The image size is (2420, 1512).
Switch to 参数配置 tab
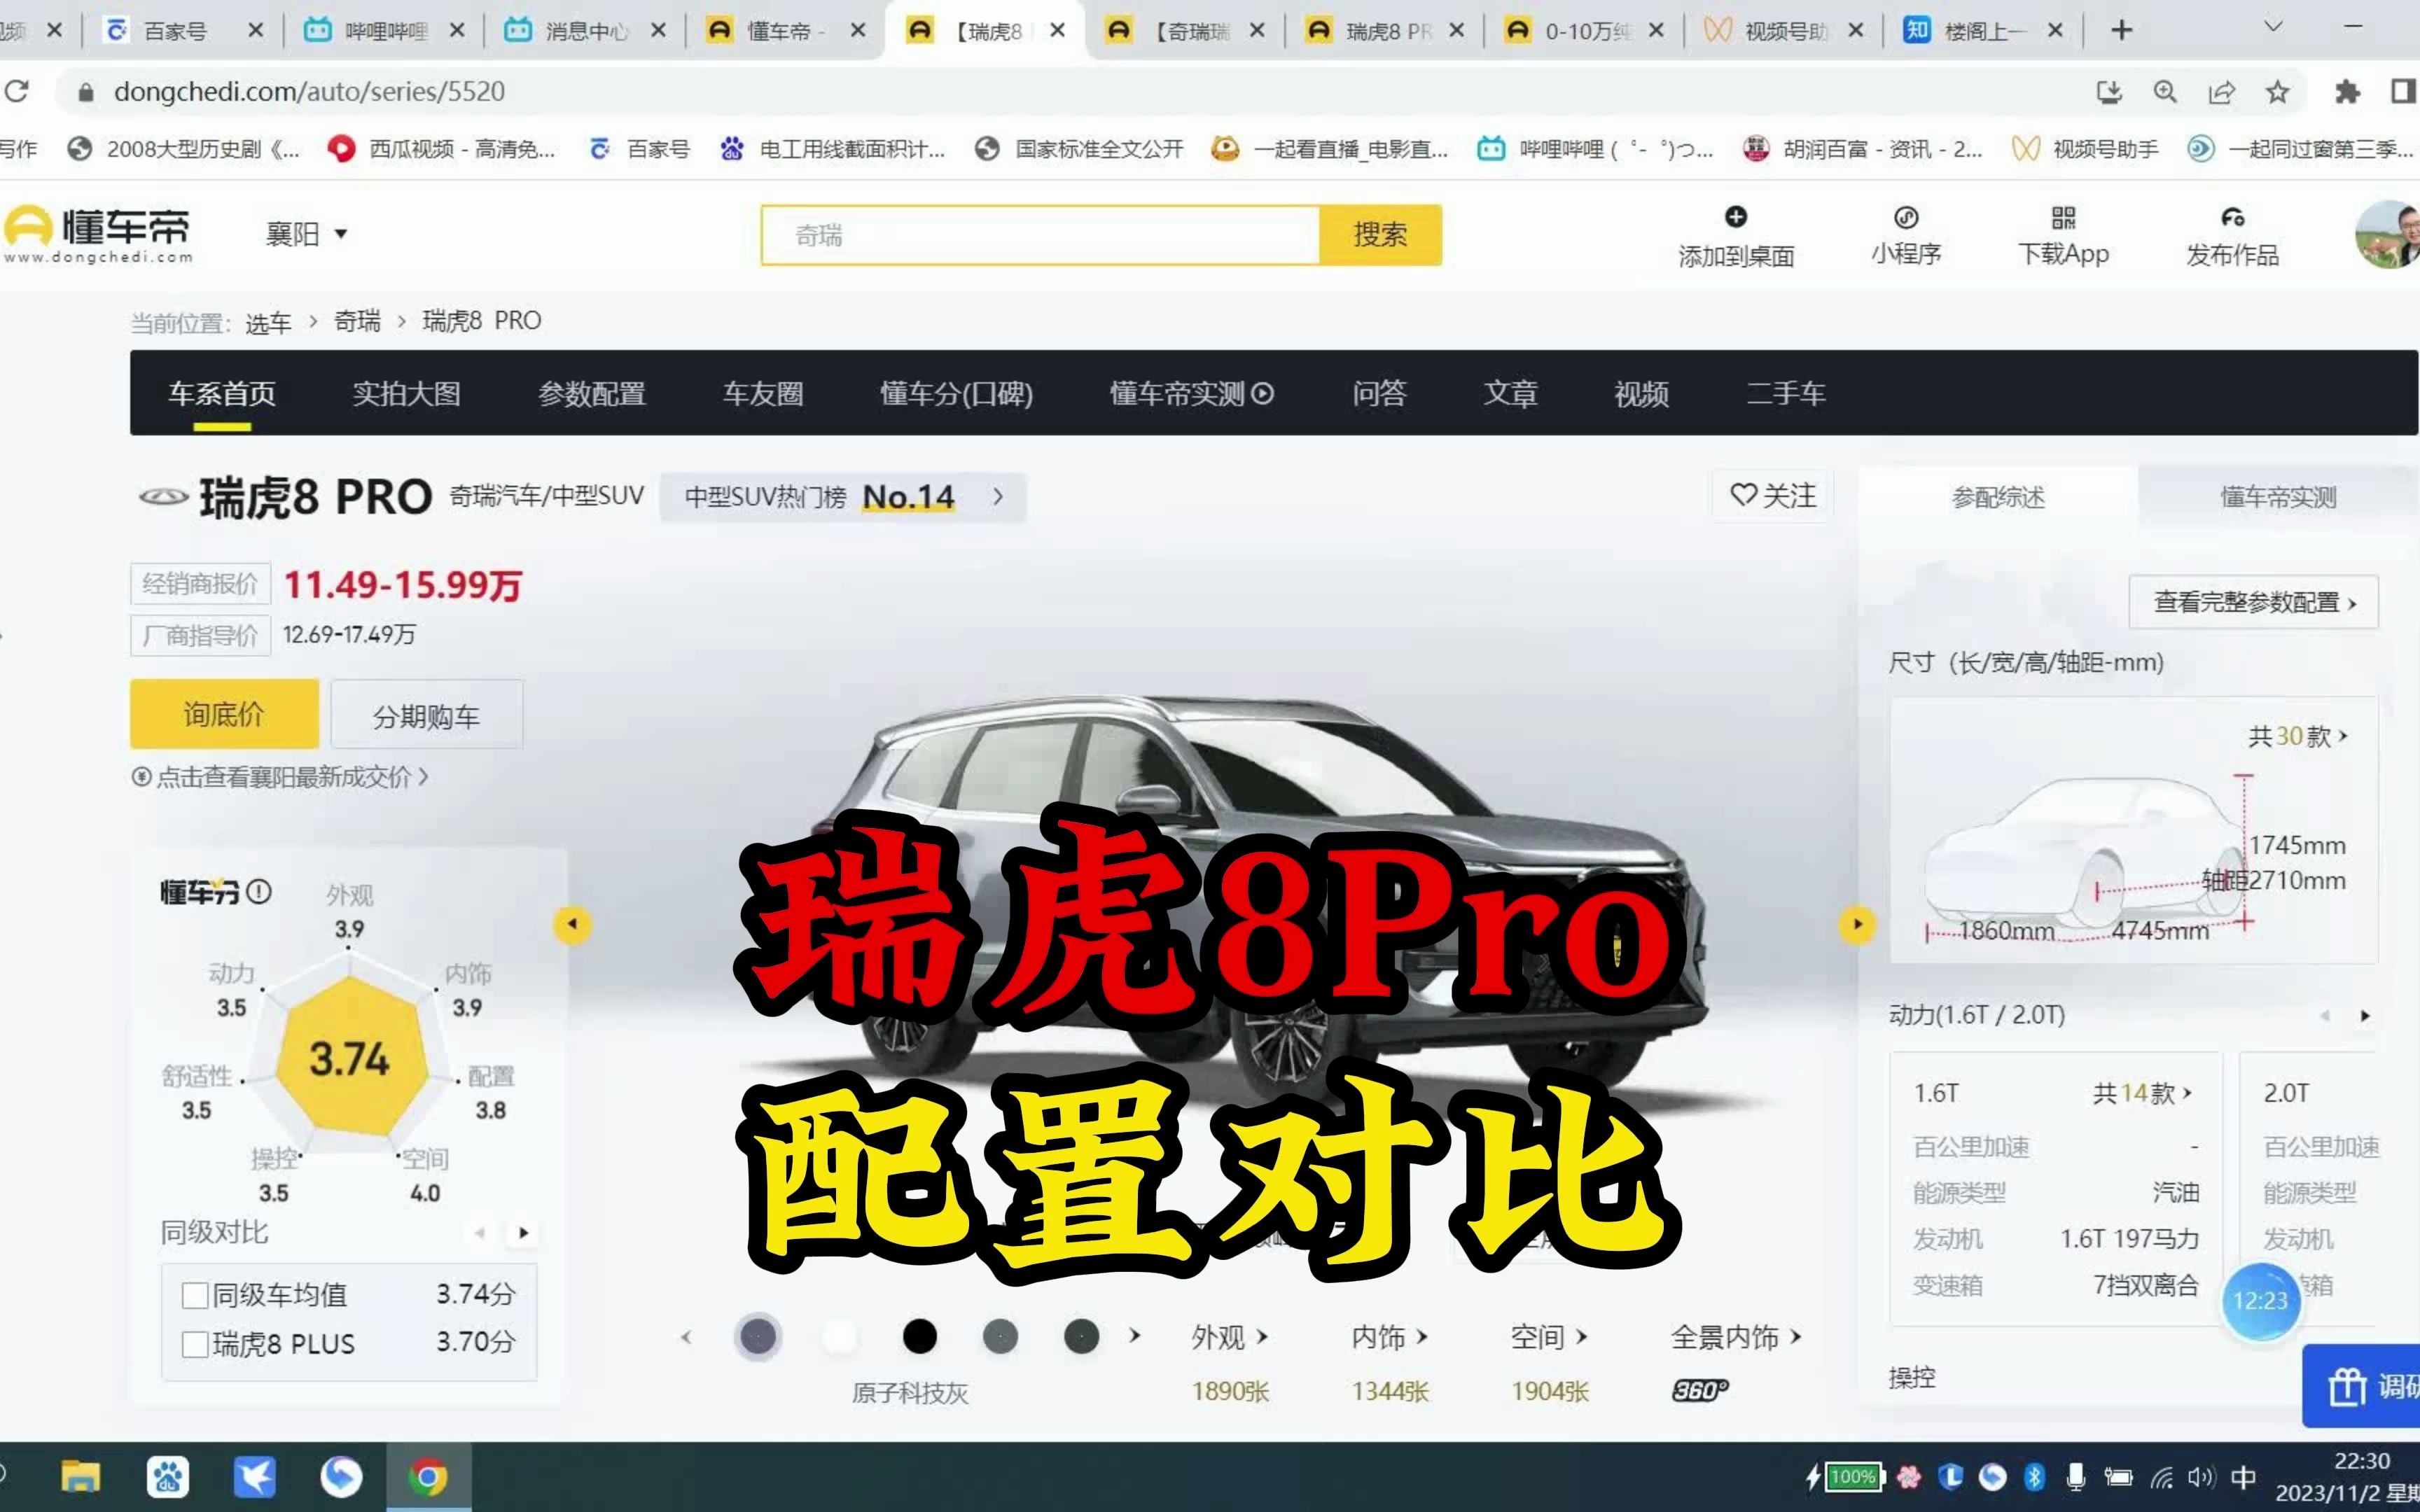point(591,393)
